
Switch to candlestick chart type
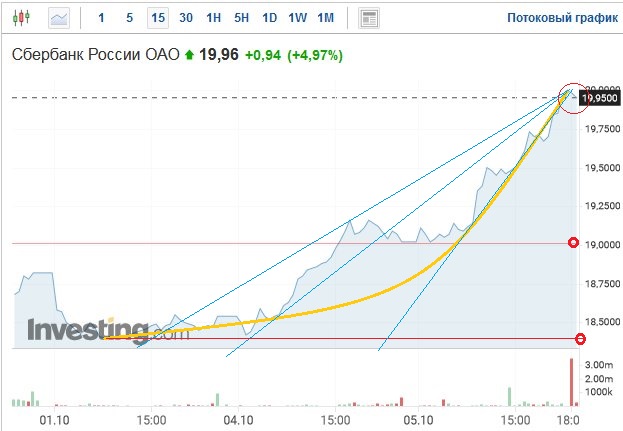21,18
